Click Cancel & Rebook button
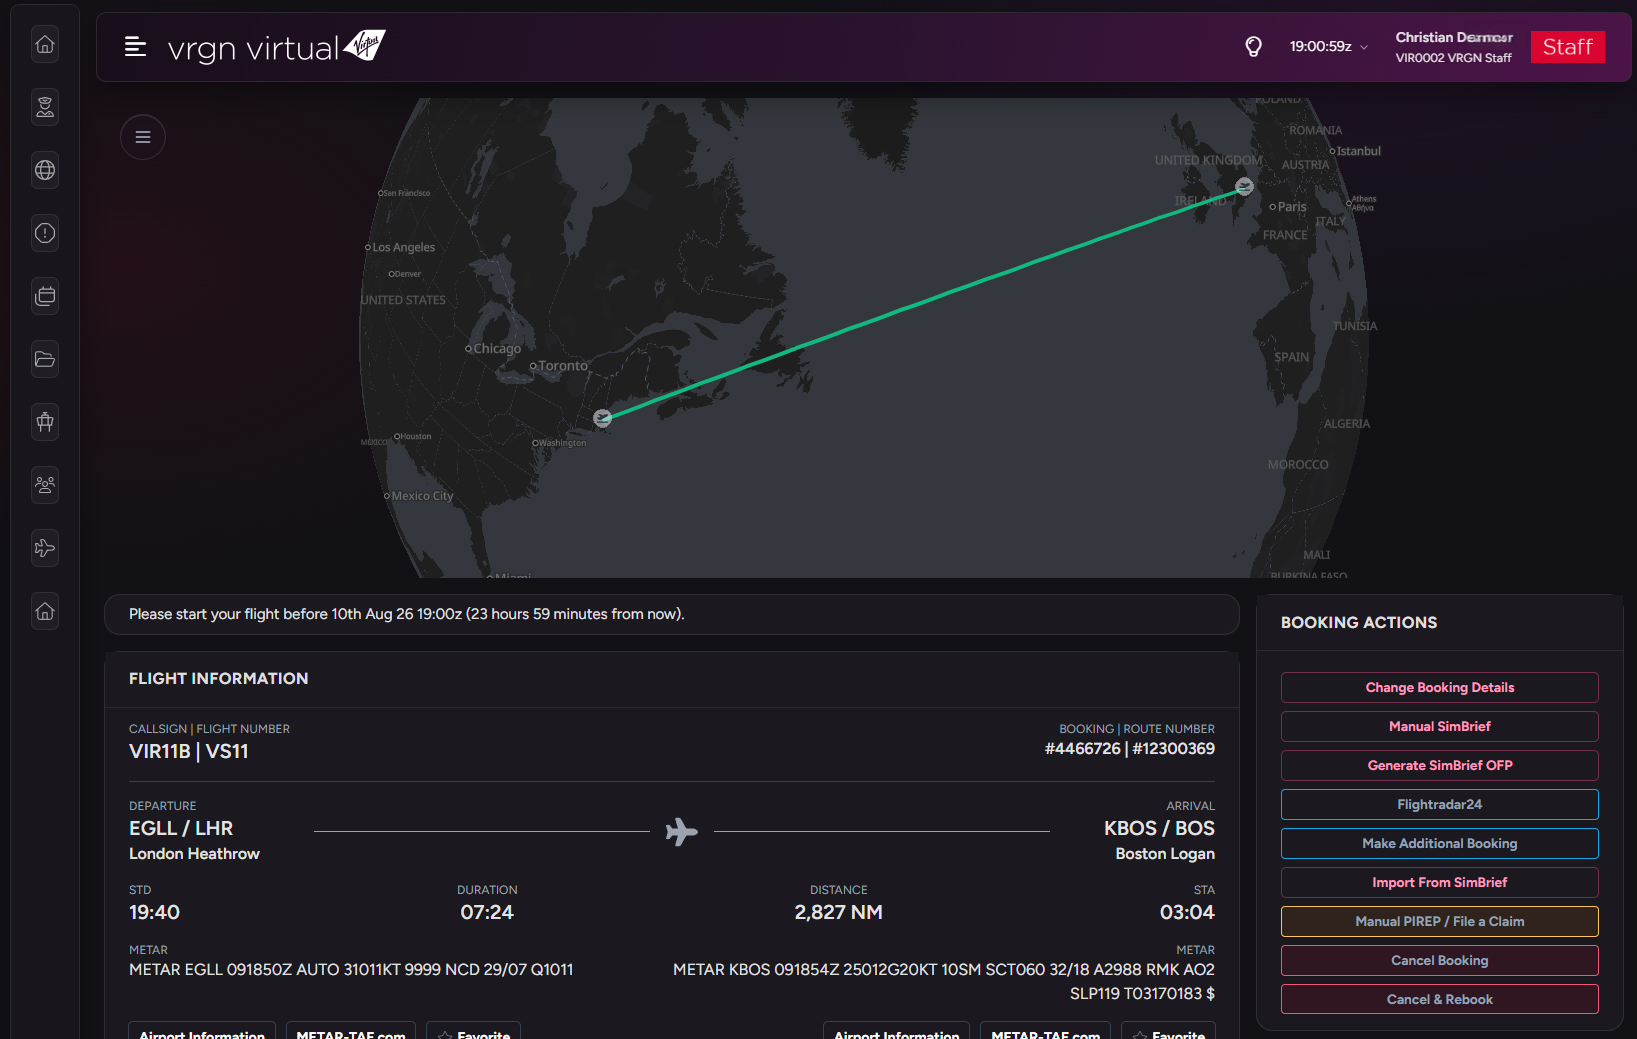Screen dimensions: 1637x1039 [x=1439, y=999]
